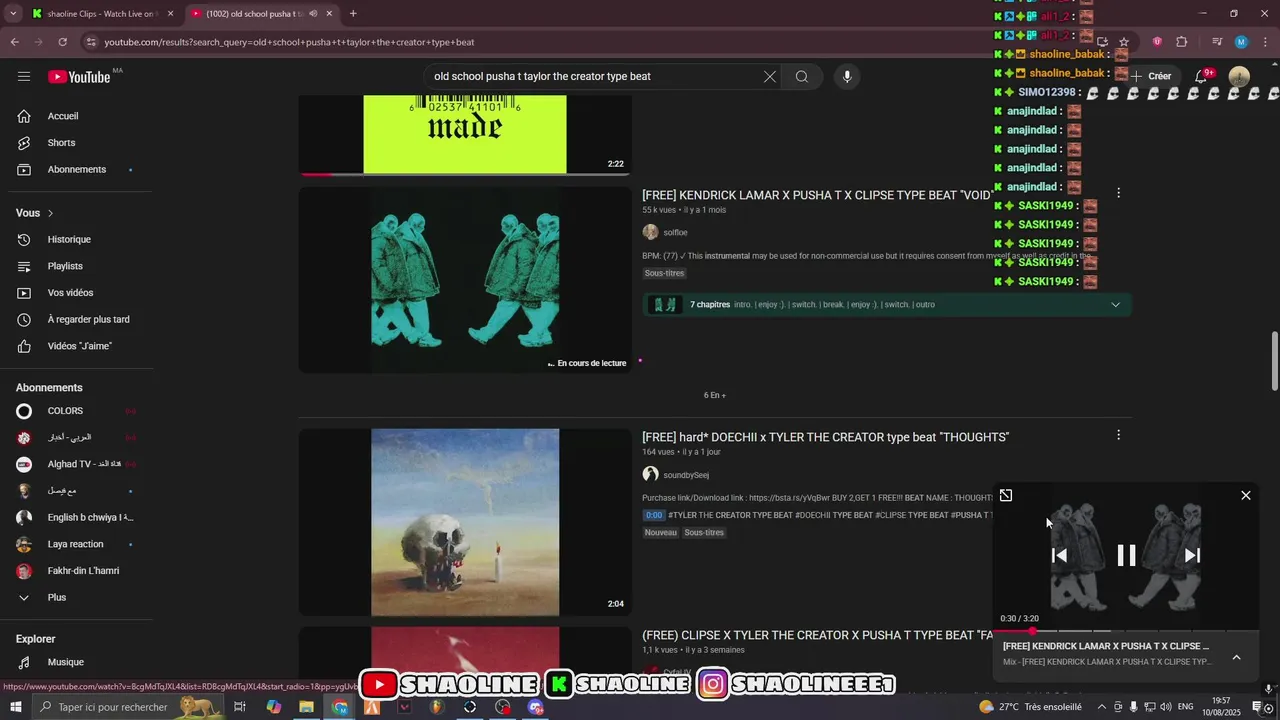Open the Chrome tab search dropdown
This screenshot has height=720, width=1280.
point(13,14)
